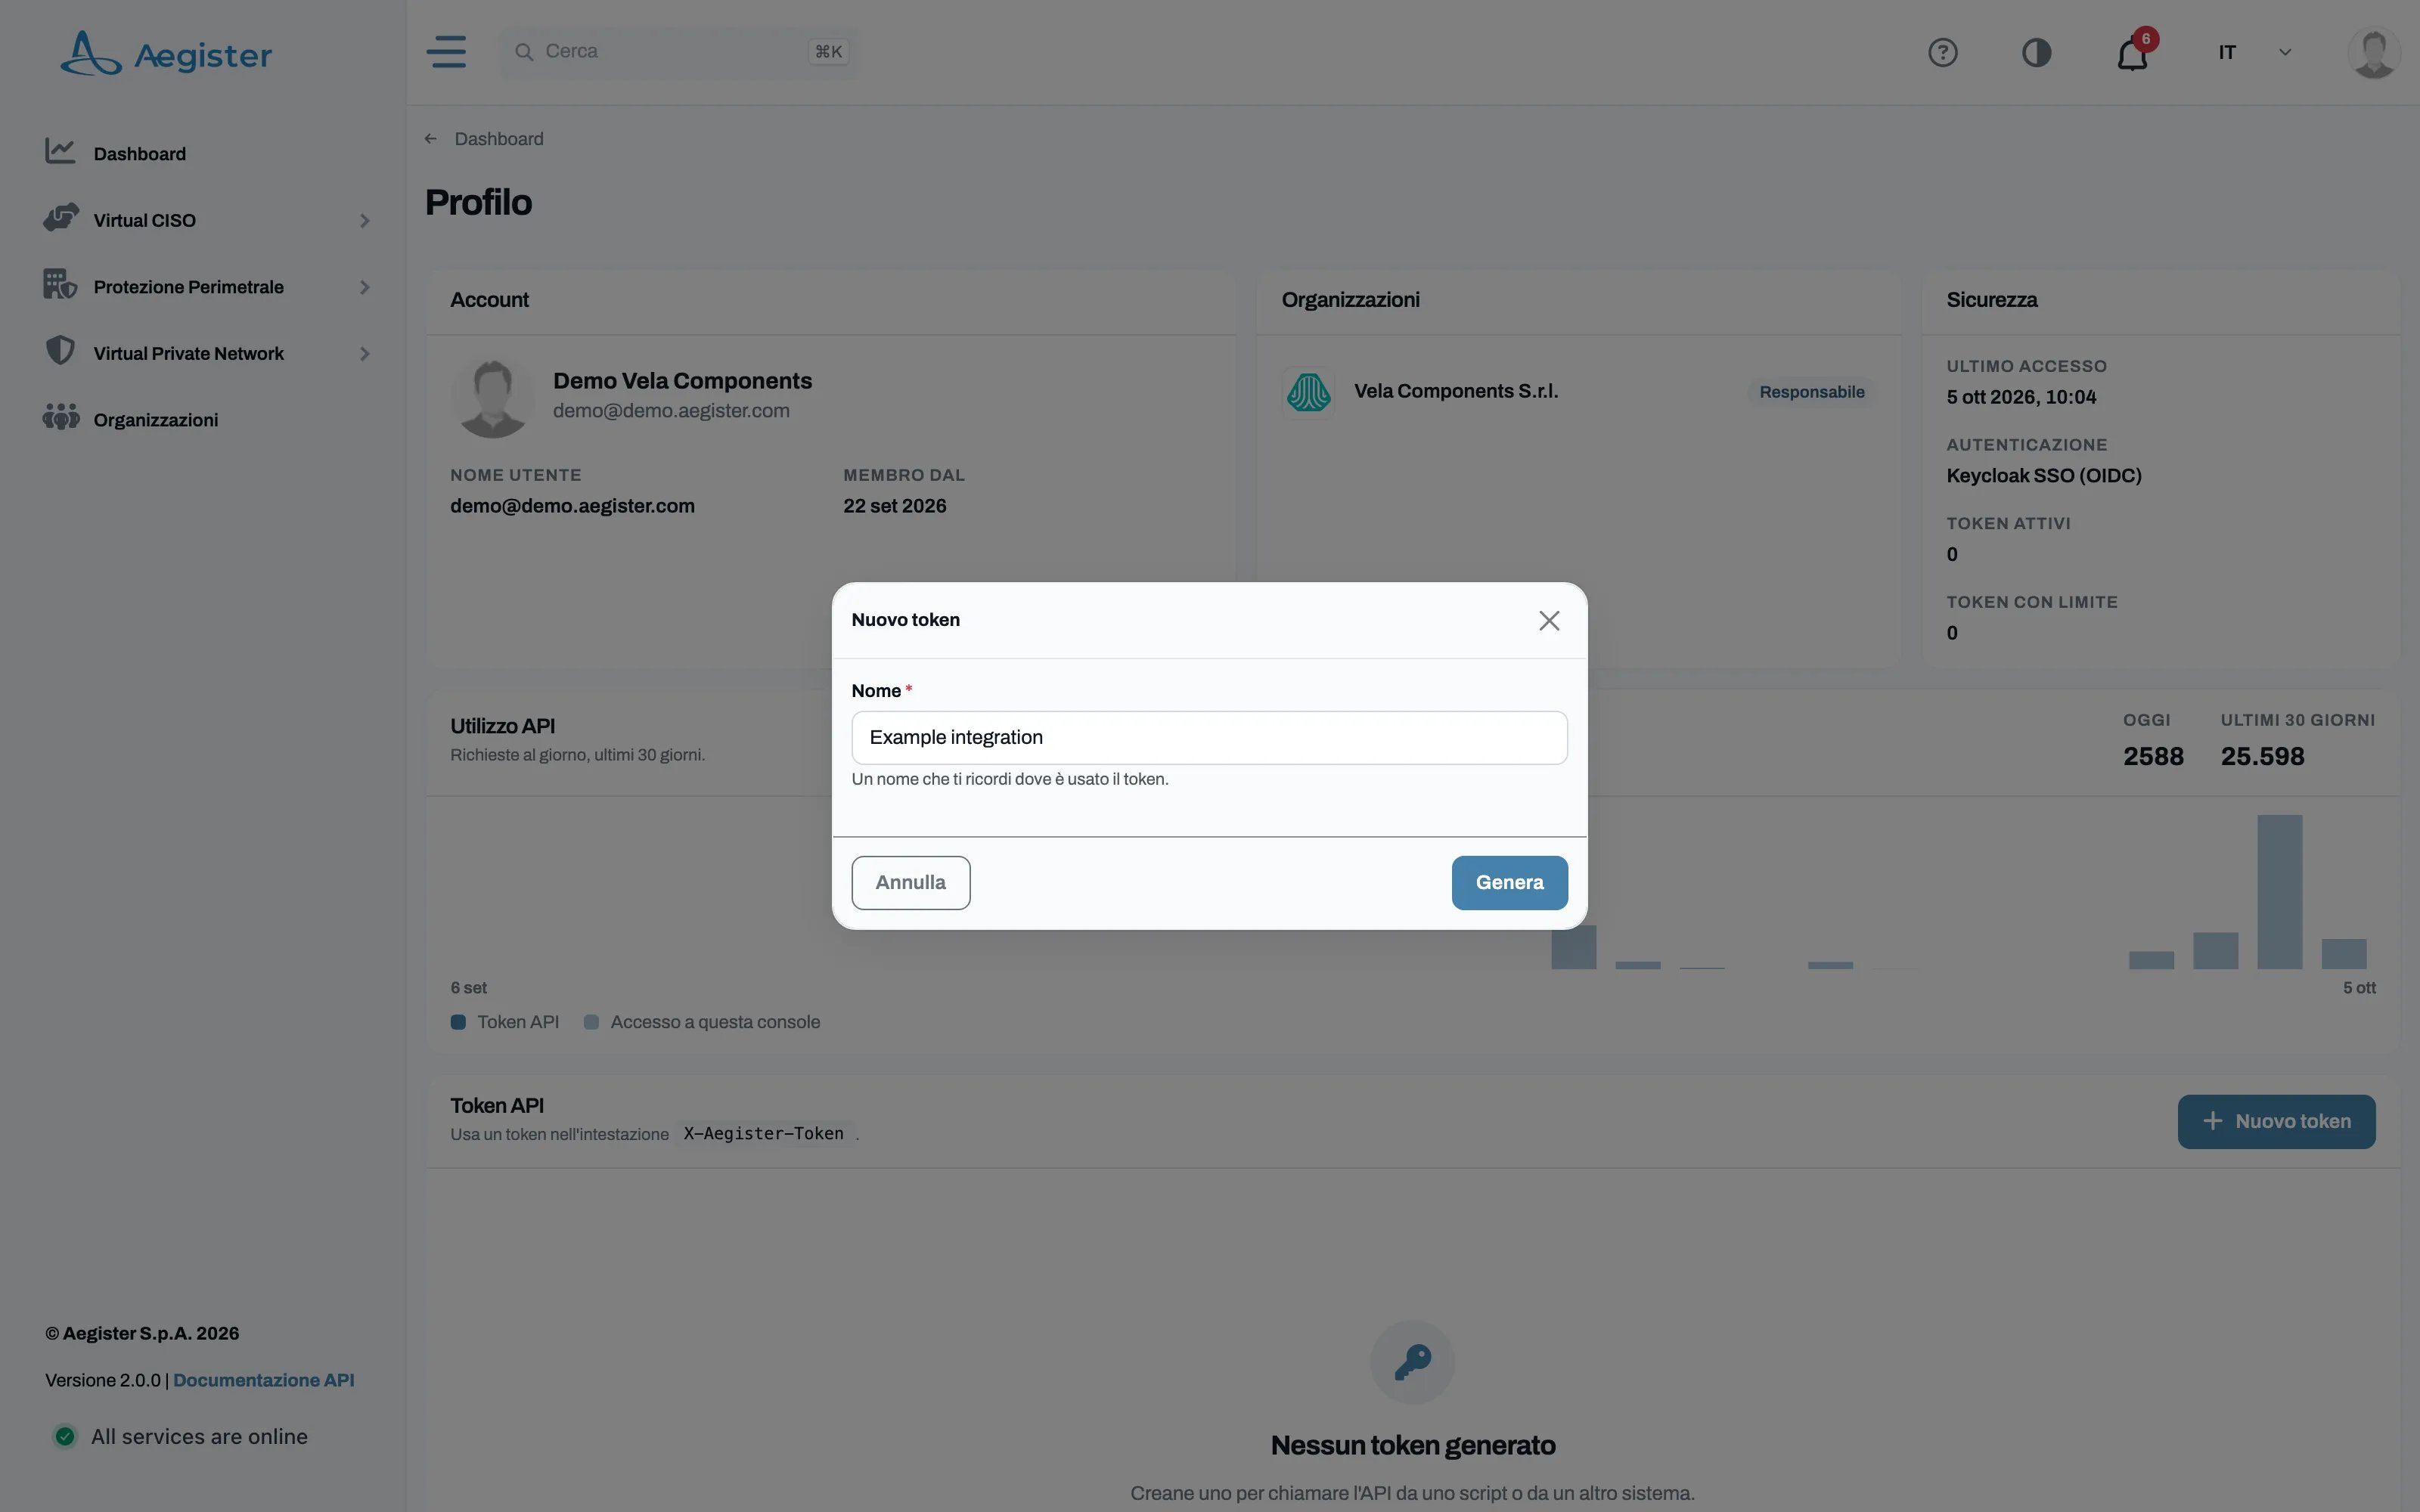The image size is (2420, 1512).
Task: Expand the Virtual CISO submenu chevron
Action: [x=365, y=221]
